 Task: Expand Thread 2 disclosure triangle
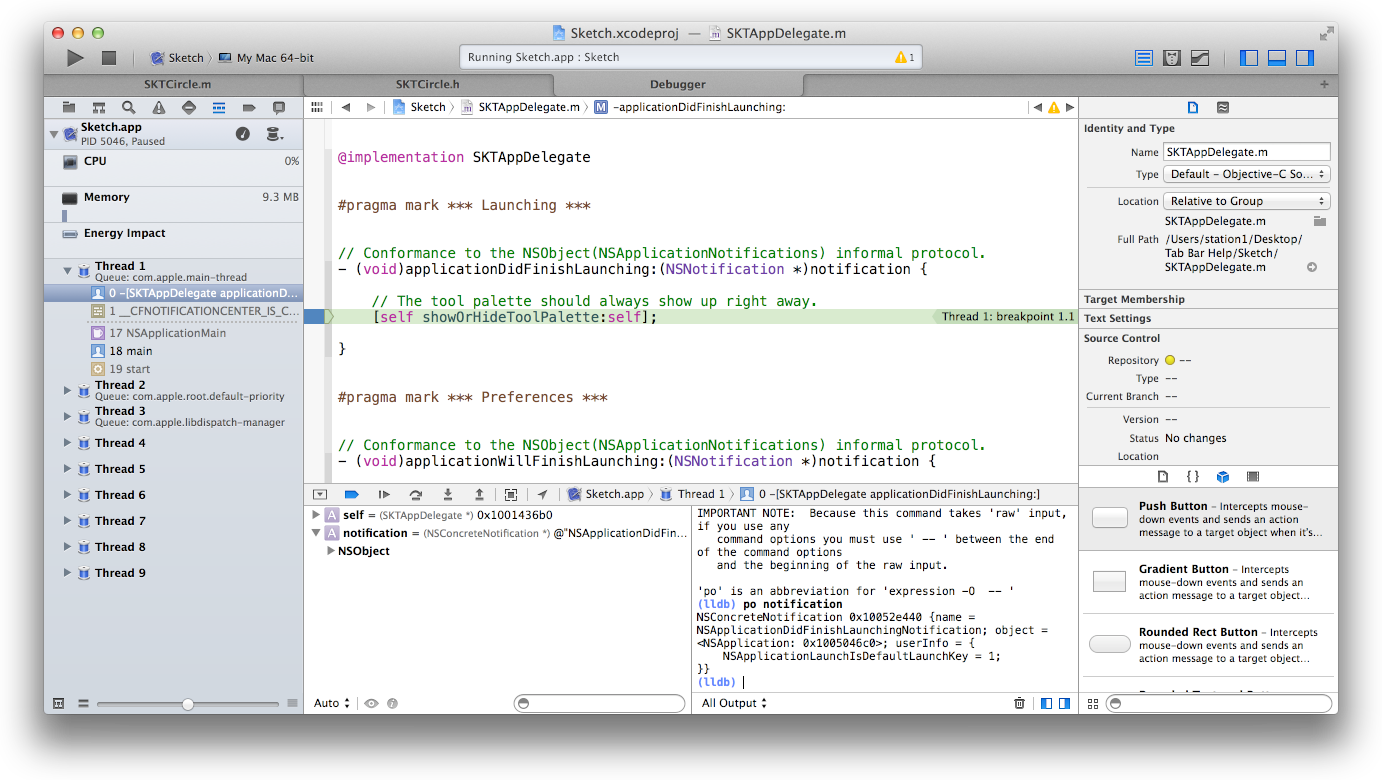coord(68,390)
